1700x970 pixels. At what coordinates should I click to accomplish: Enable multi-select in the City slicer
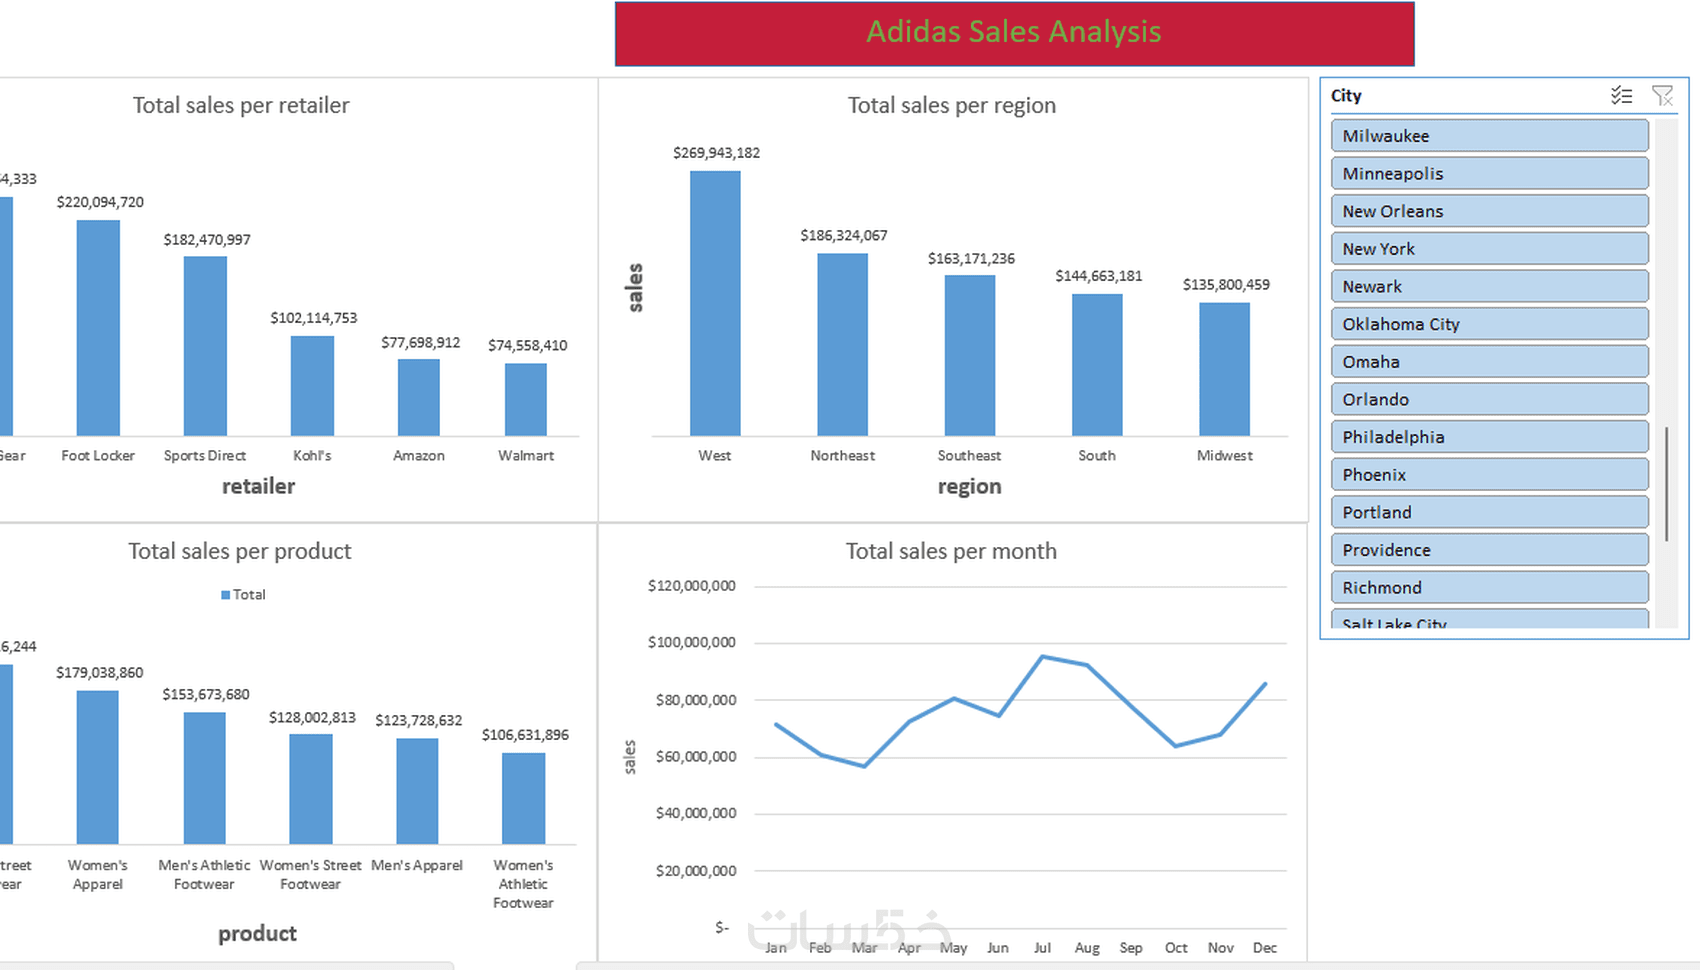(1622, 95)
